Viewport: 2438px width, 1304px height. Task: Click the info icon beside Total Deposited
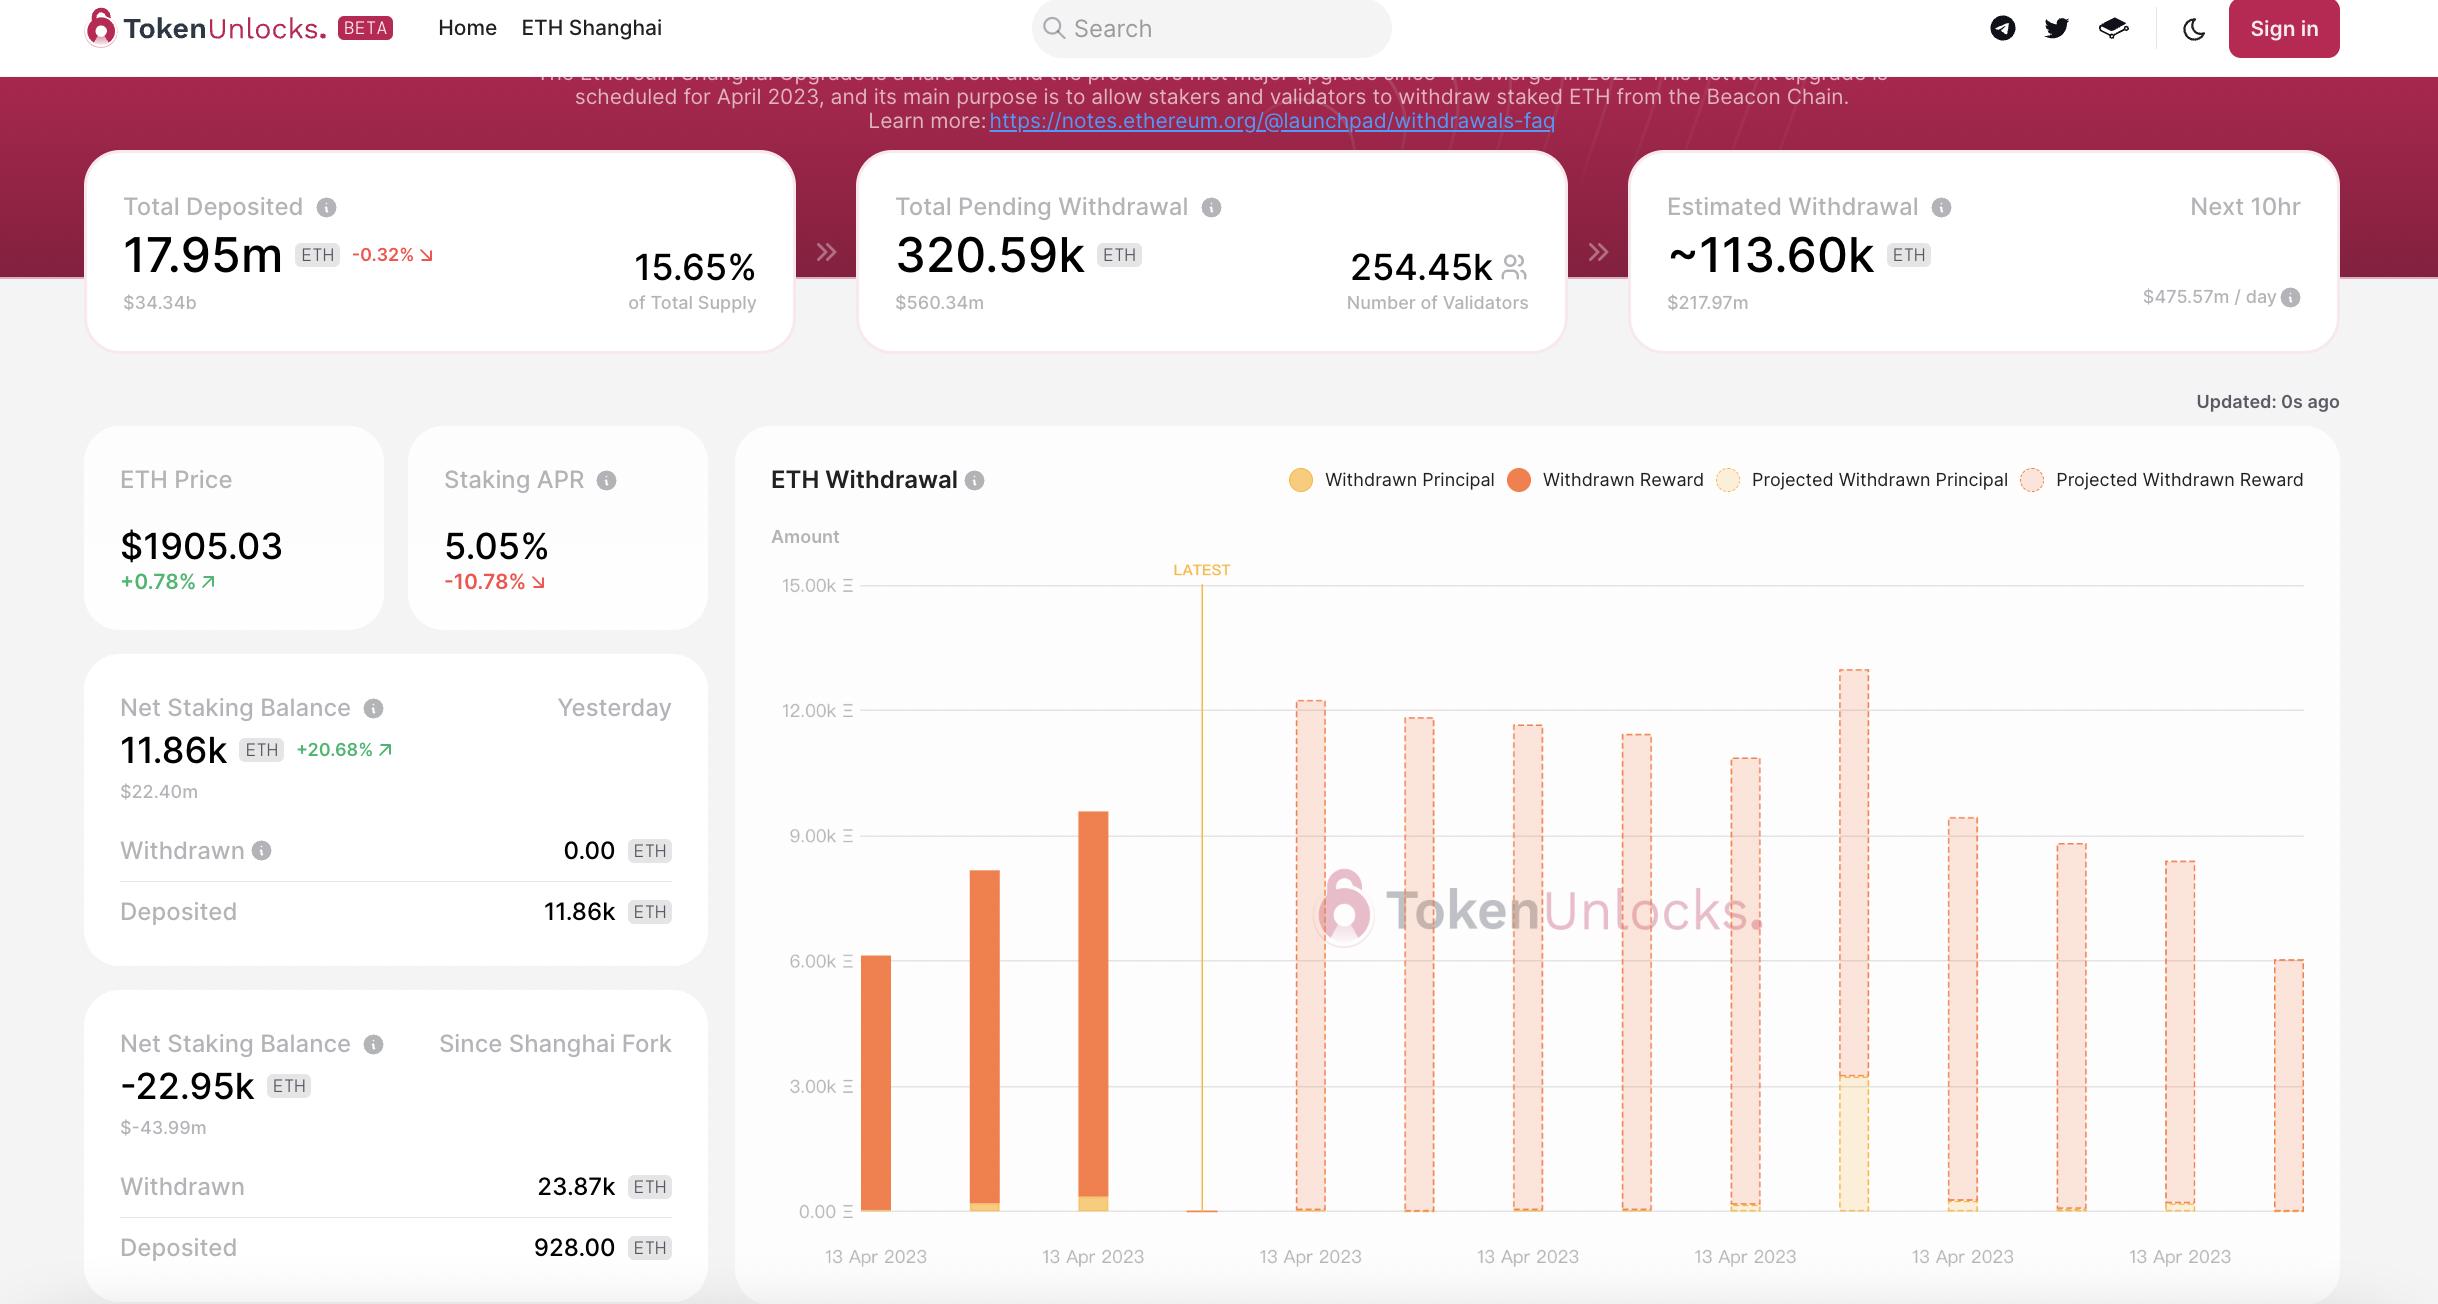pos(327,207)
